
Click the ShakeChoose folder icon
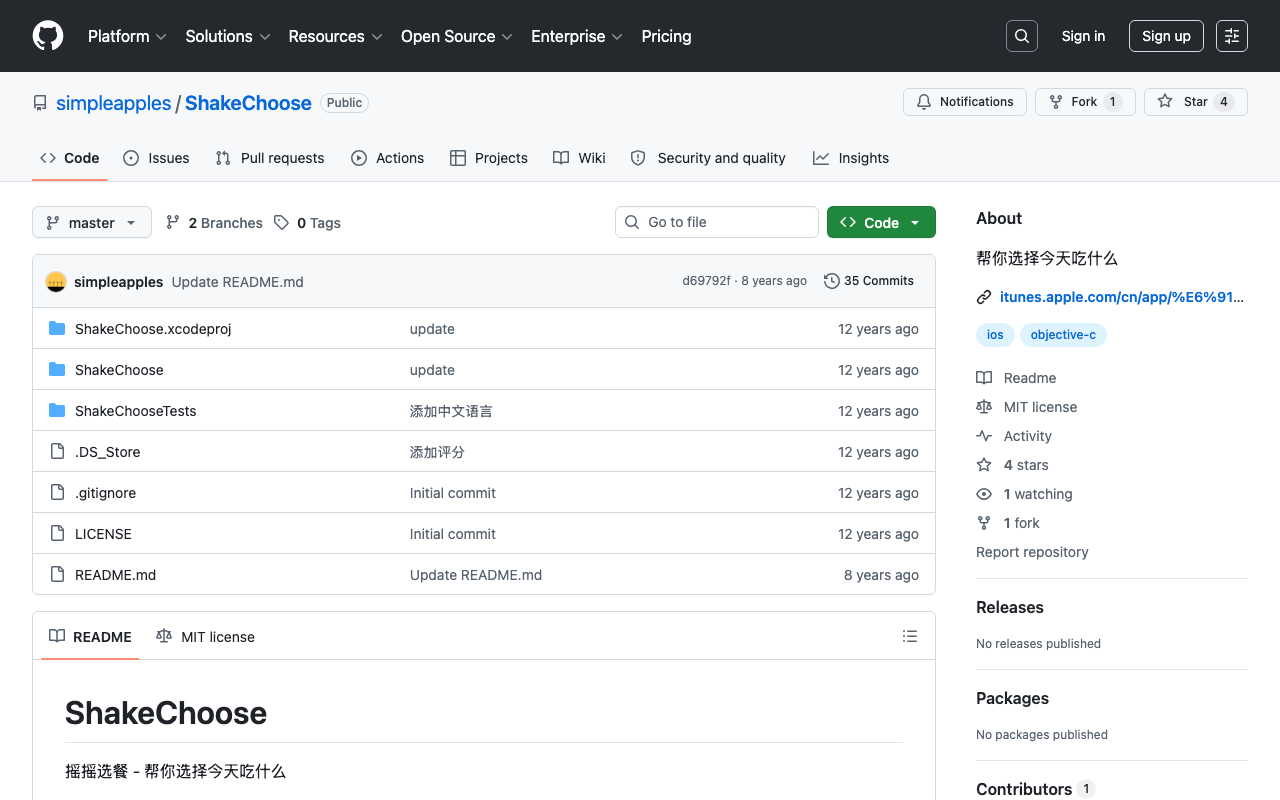(57, 370)
